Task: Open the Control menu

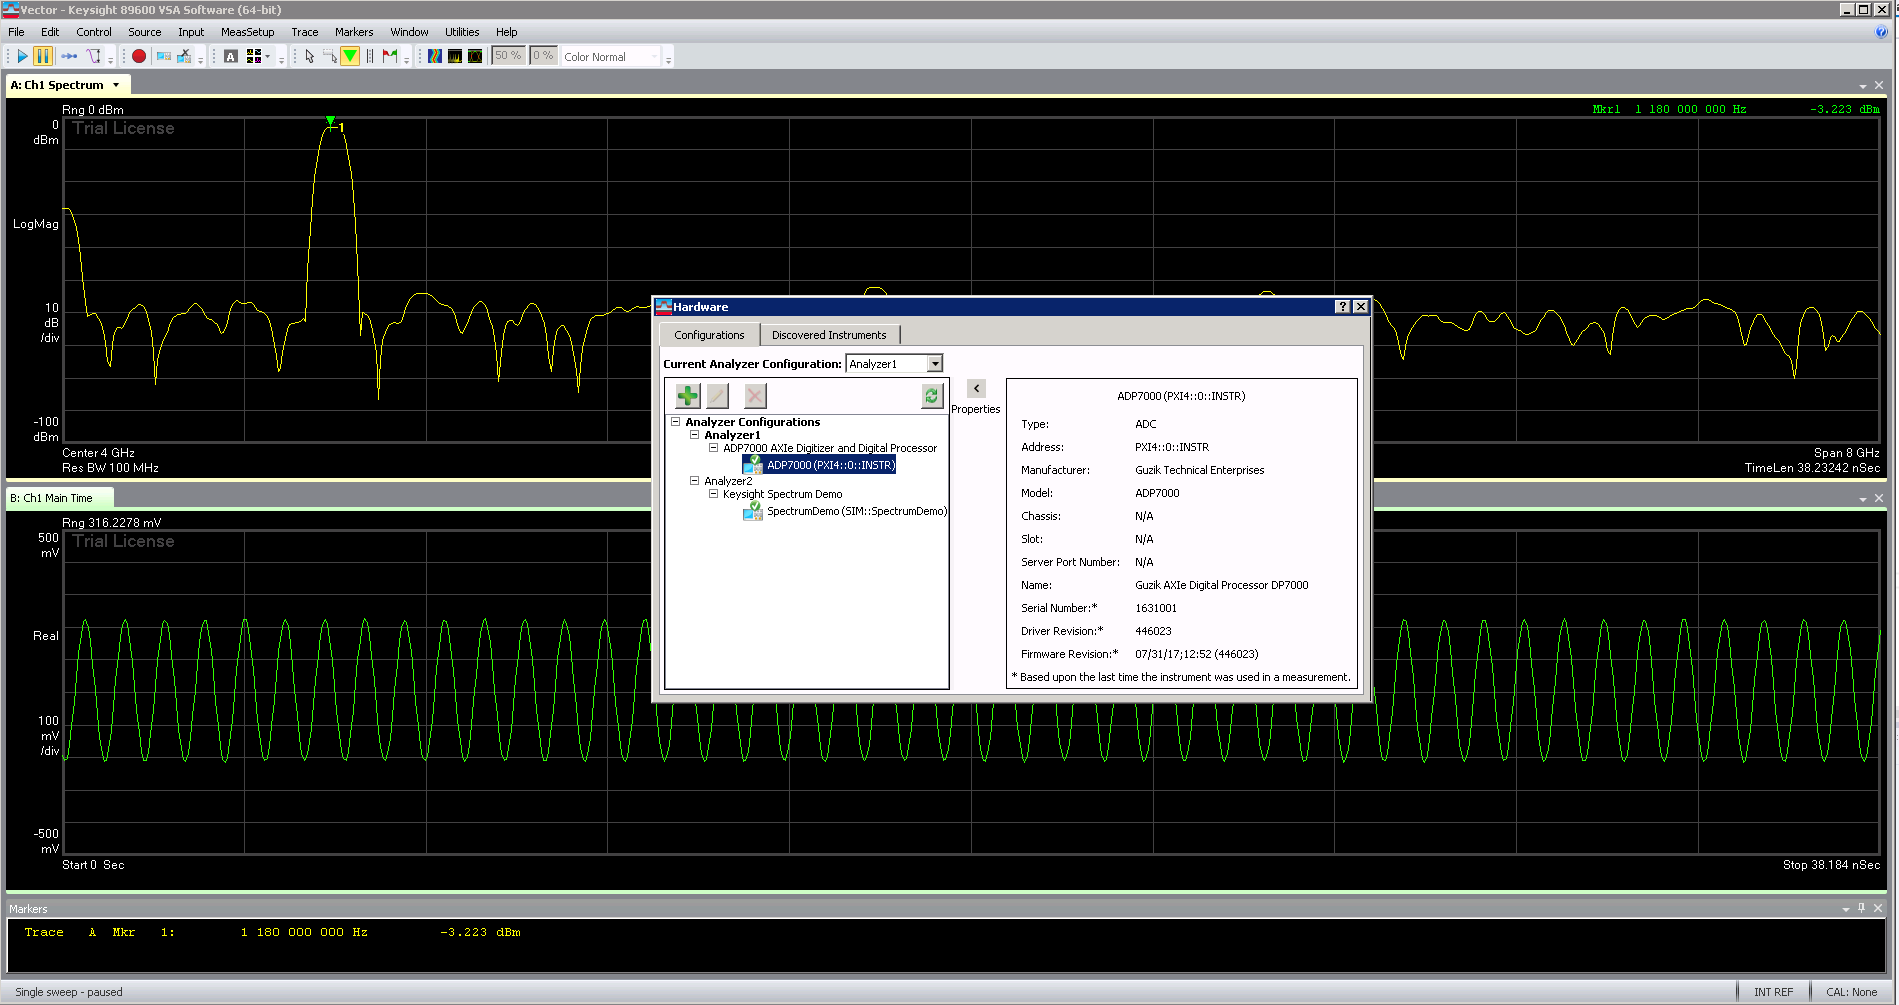Action: click(x=94, y=32)
